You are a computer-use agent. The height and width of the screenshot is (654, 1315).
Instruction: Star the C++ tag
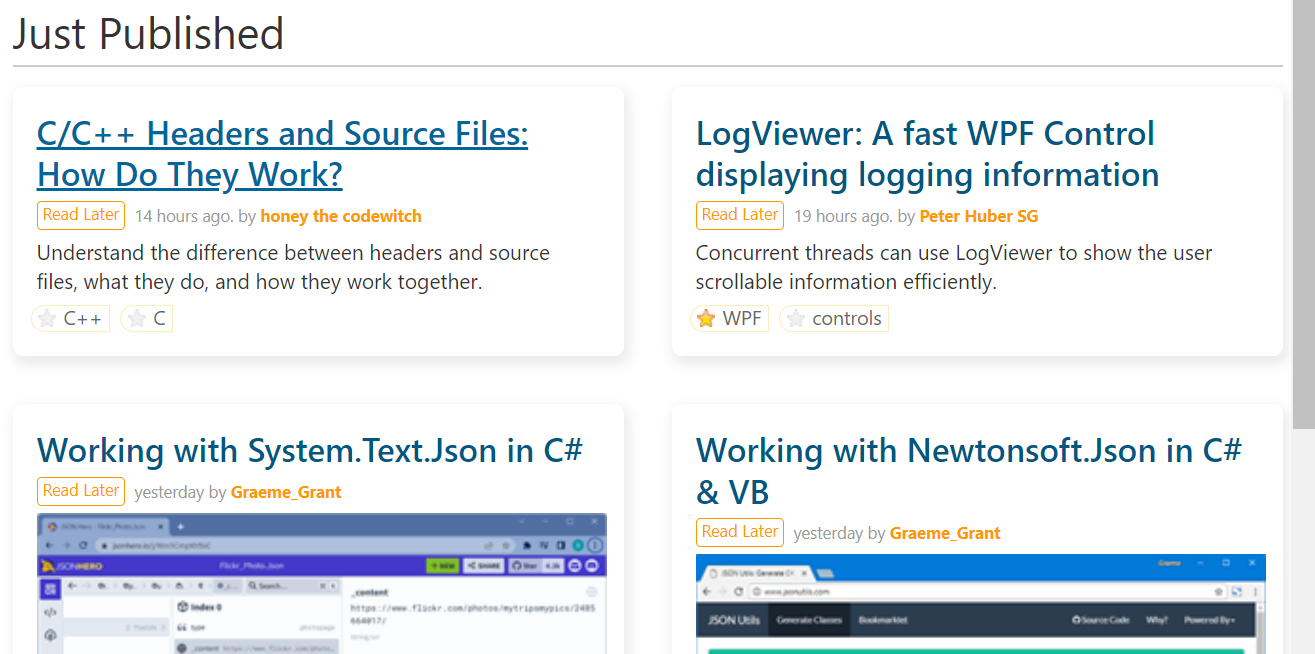47,319
